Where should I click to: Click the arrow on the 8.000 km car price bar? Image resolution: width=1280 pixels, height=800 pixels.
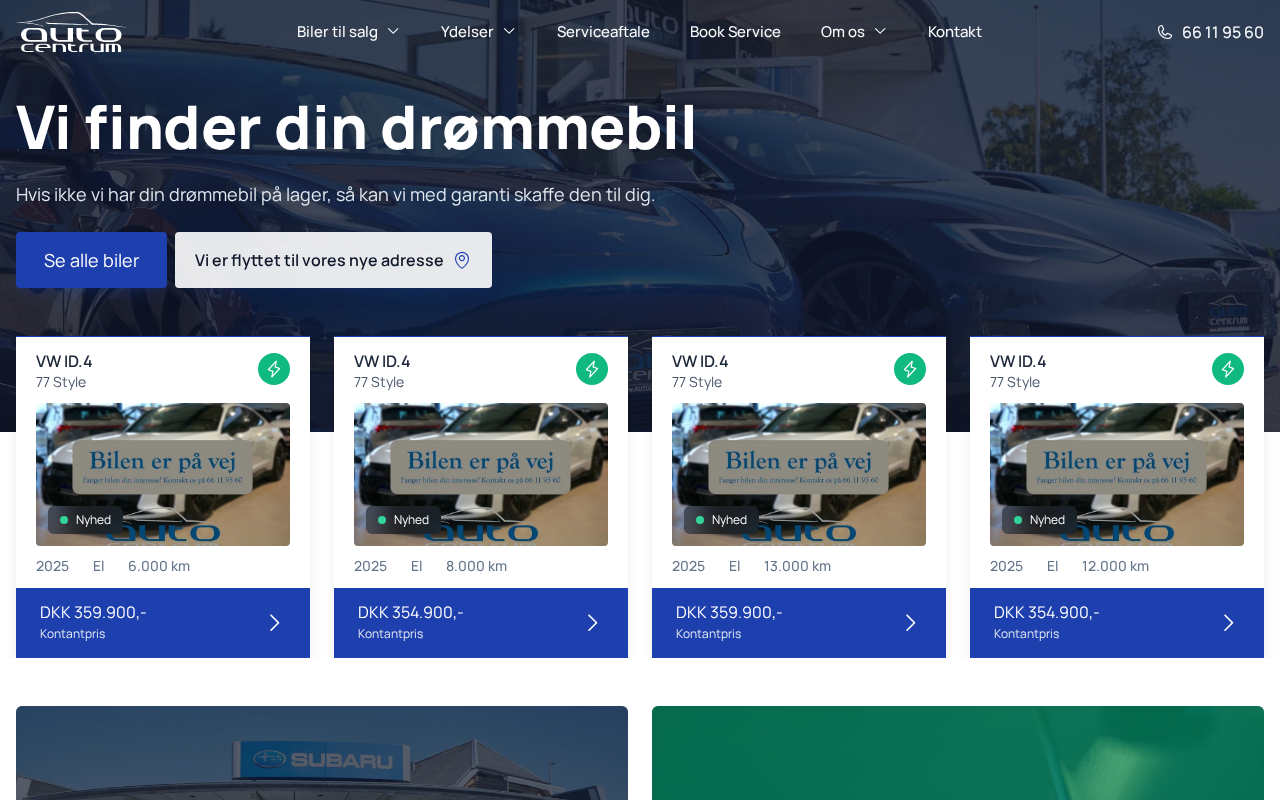tap(593, 623)
